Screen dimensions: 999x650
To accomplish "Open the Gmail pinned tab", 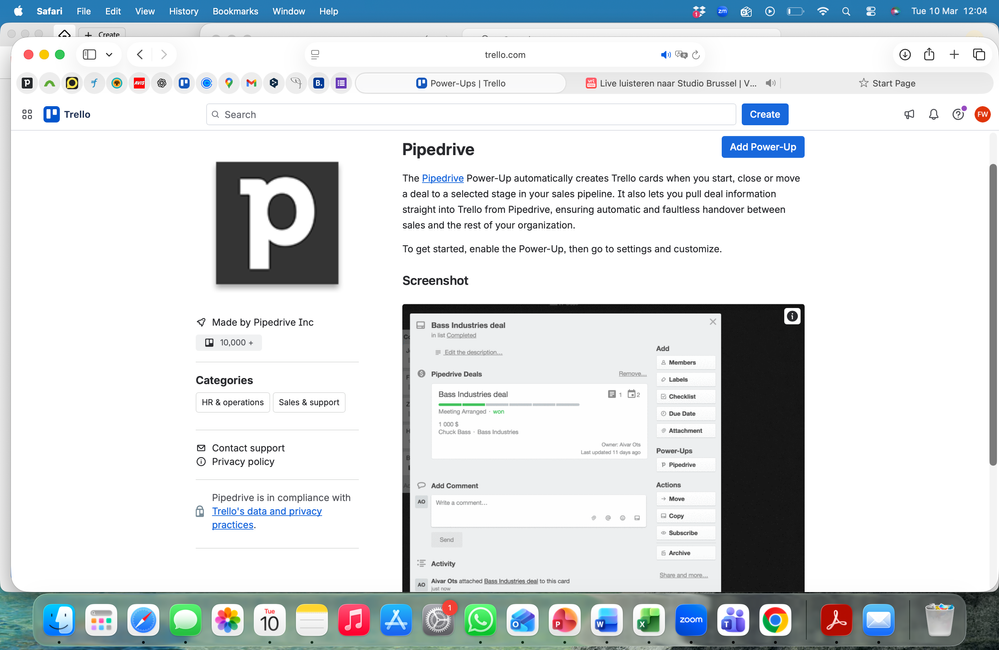I will (x=251, y=83).
